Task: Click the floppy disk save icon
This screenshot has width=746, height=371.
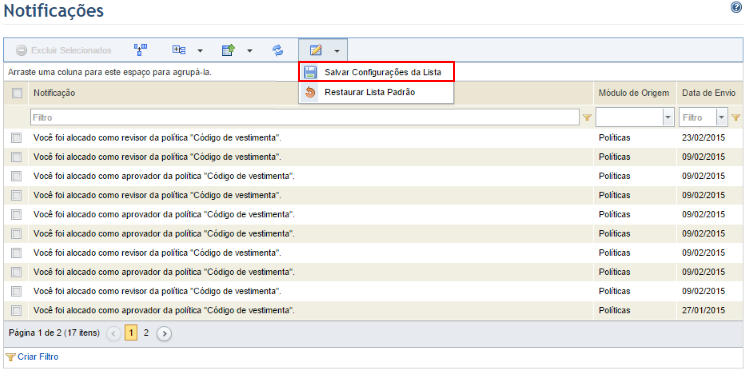Action: point(311,72)
